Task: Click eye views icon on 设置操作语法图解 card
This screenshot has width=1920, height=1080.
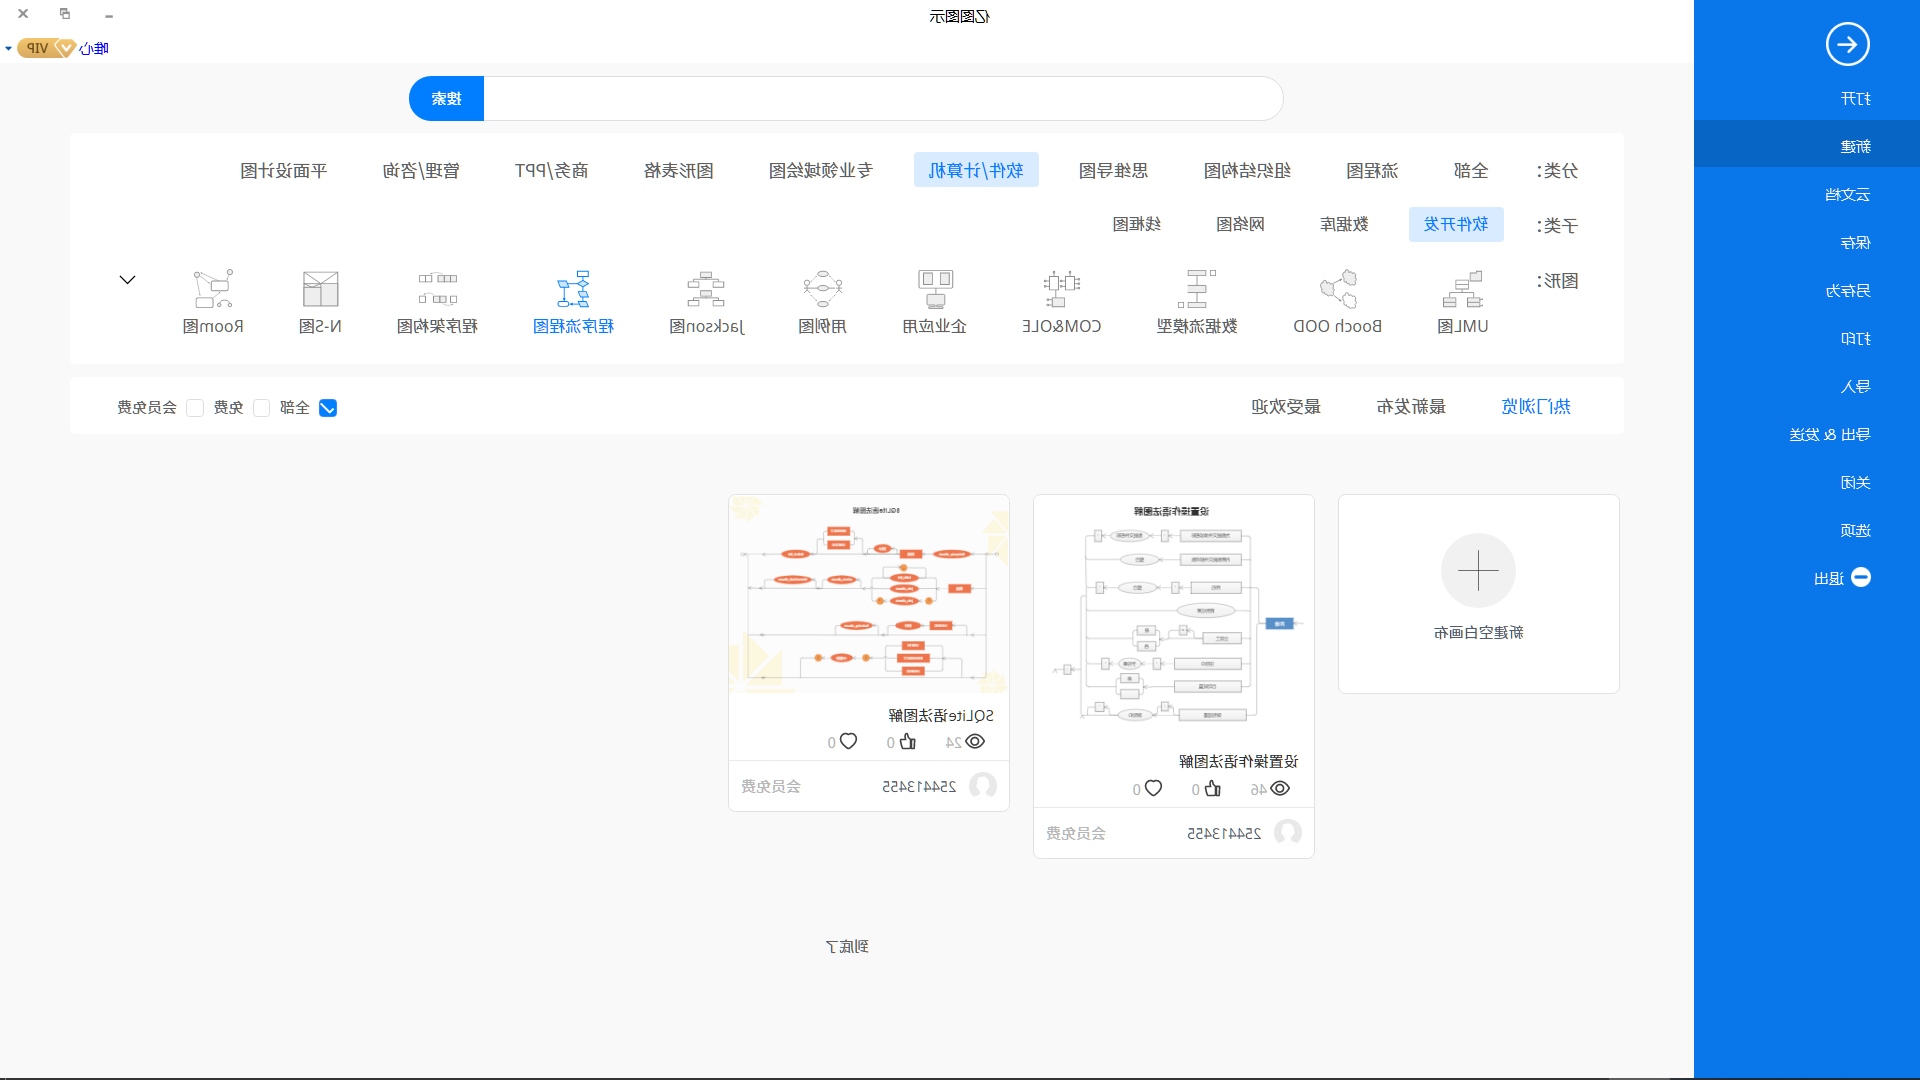Action: pos(1280,788)
